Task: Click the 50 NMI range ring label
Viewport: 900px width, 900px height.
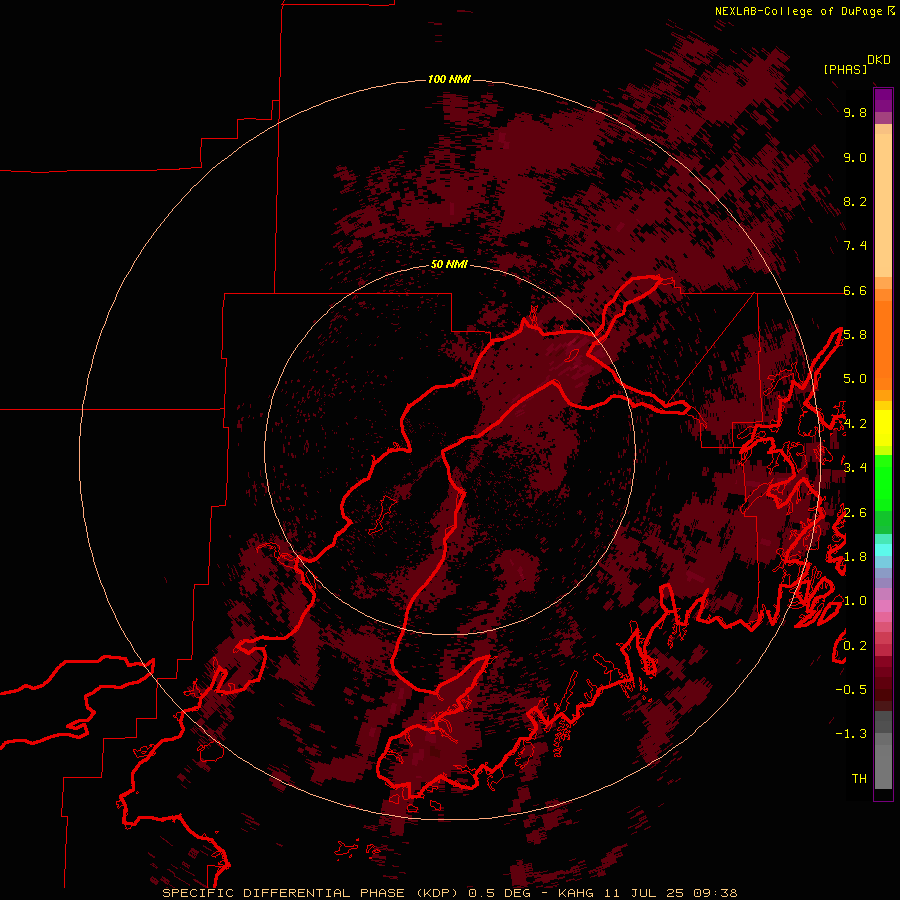Action: [449, 264]
